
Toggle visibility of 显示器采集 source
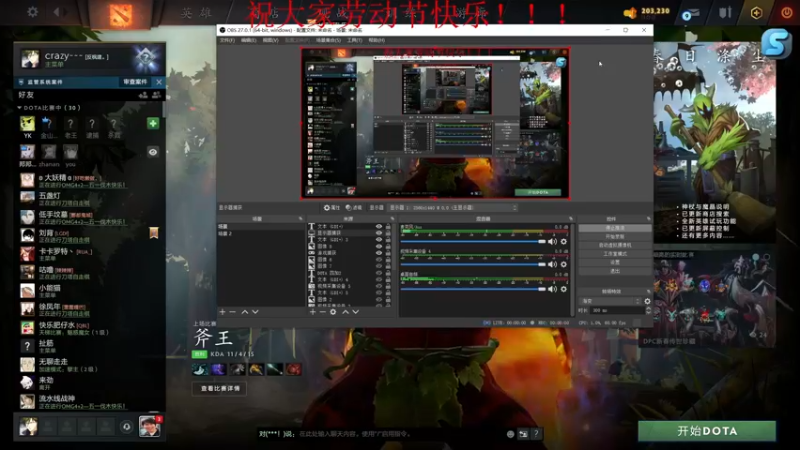[379, 233]
